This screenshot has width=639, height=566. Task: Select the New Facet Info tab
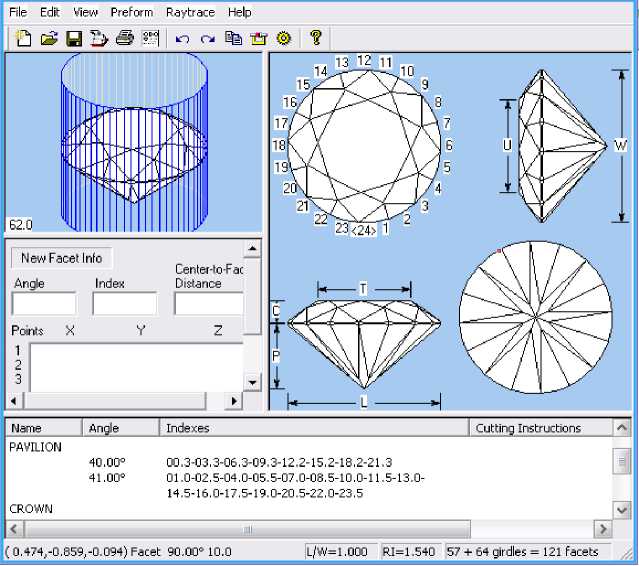click(61, 258)
